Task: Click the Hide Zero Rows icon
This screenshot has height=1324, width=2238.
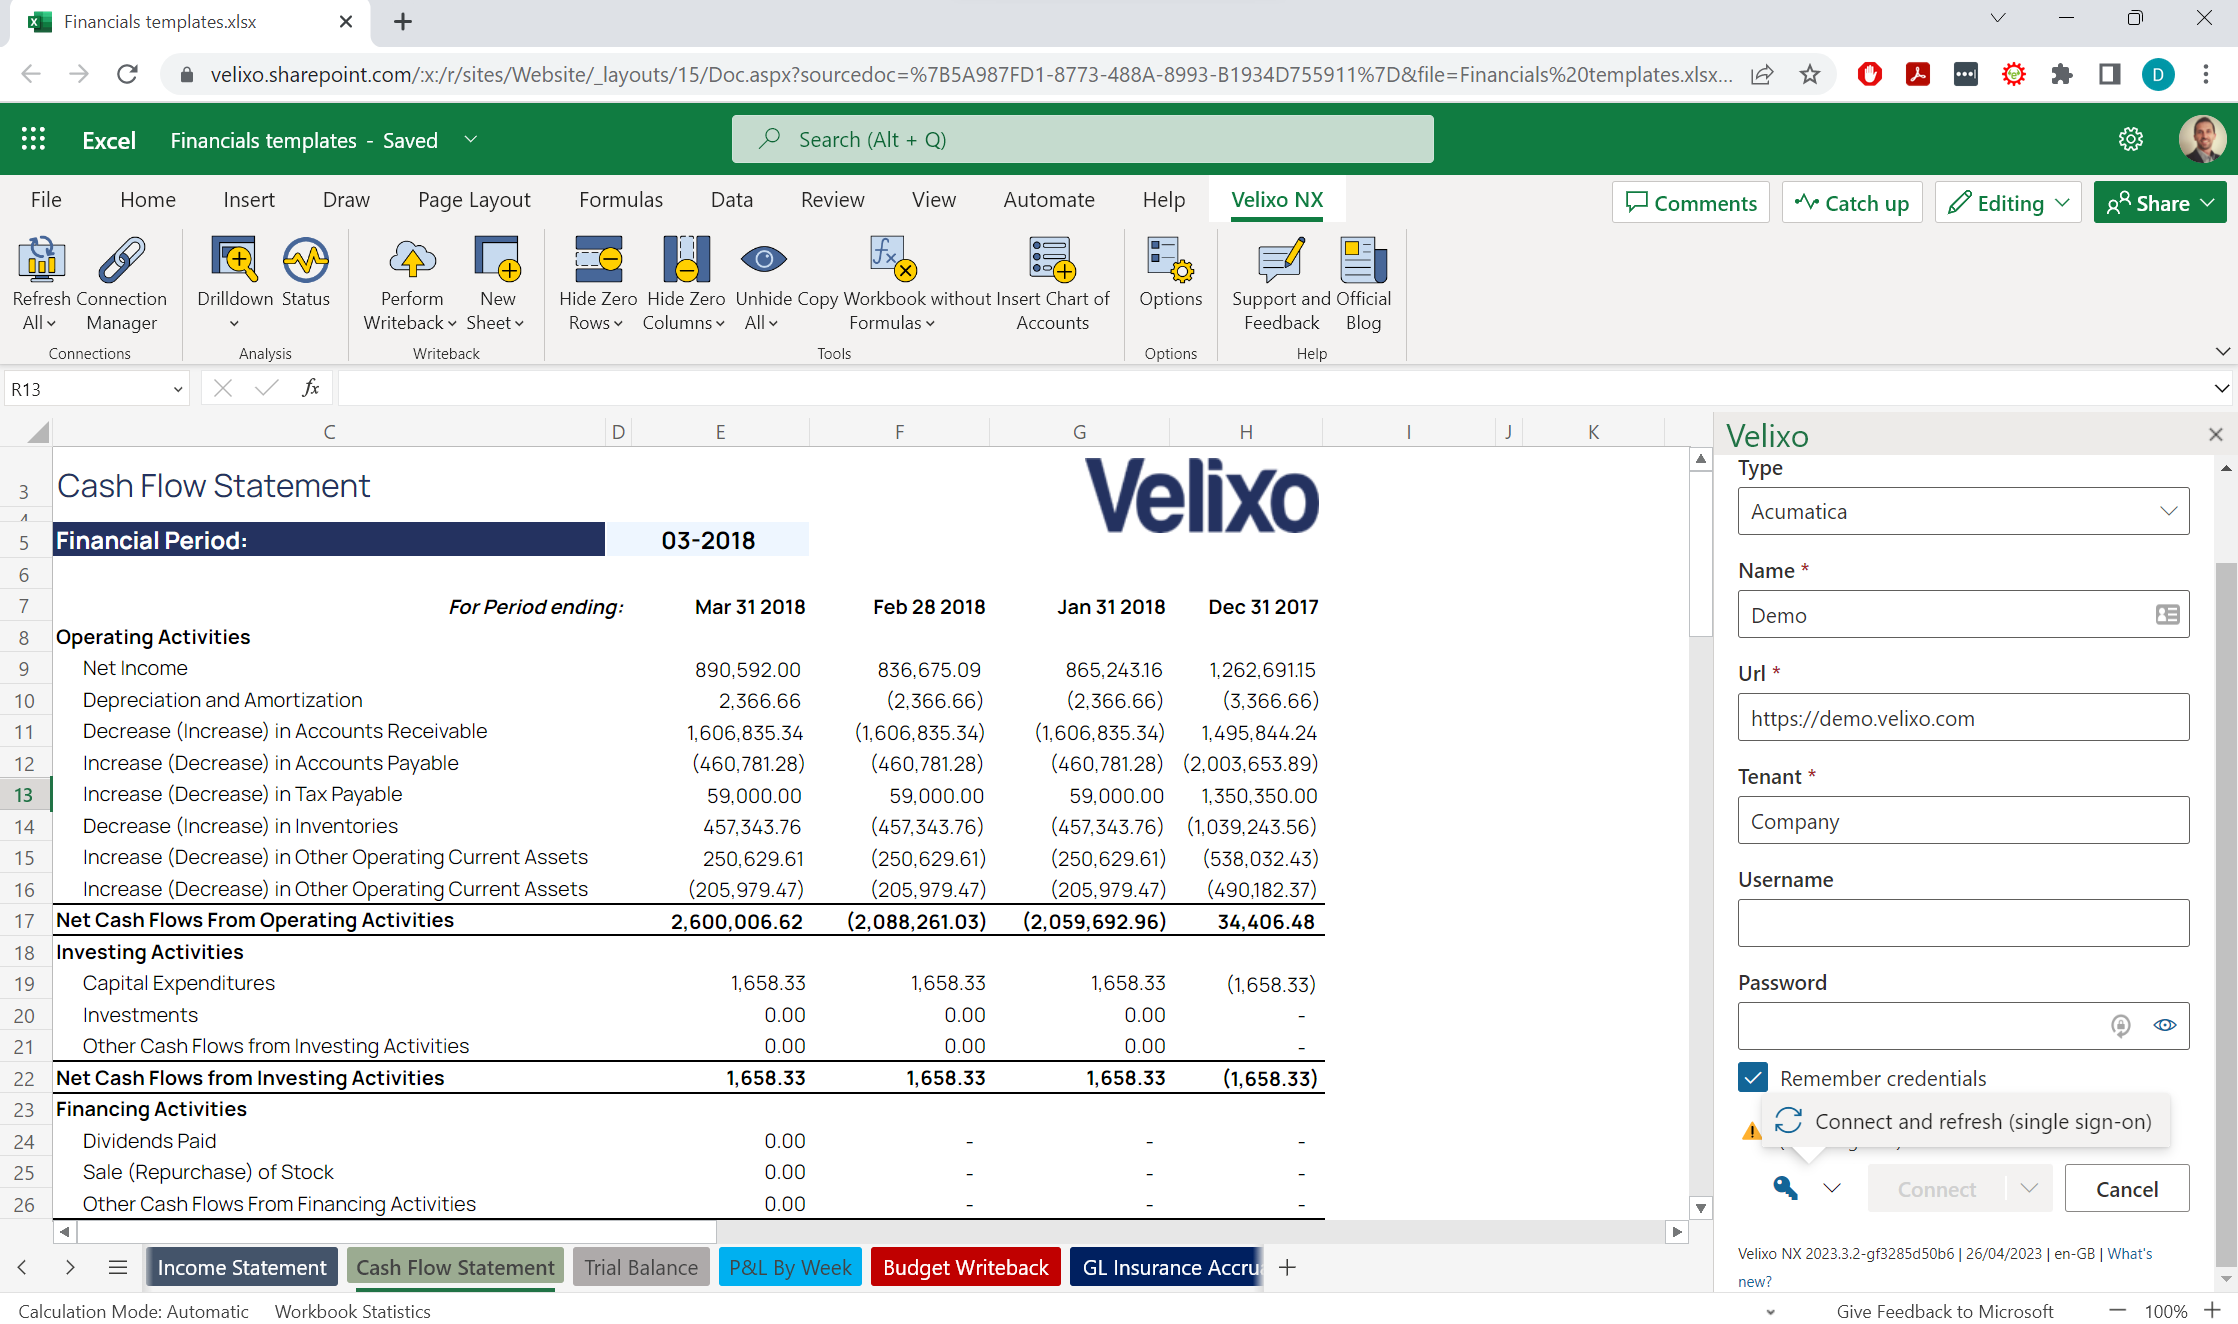Action: (598, 260)
